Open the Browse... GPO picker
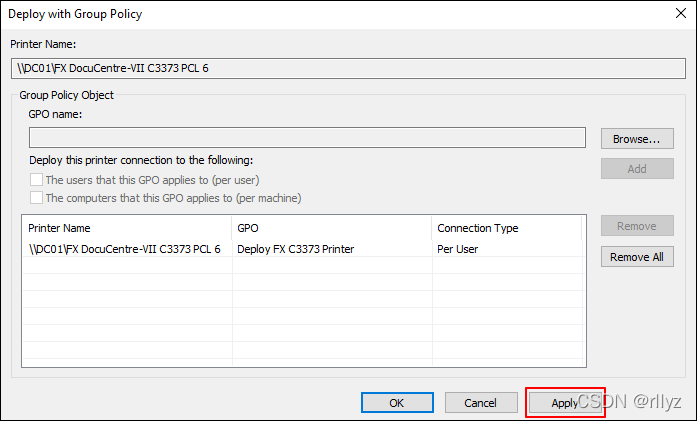Screen dimensions: 697x421 click(x=637, y=139)
